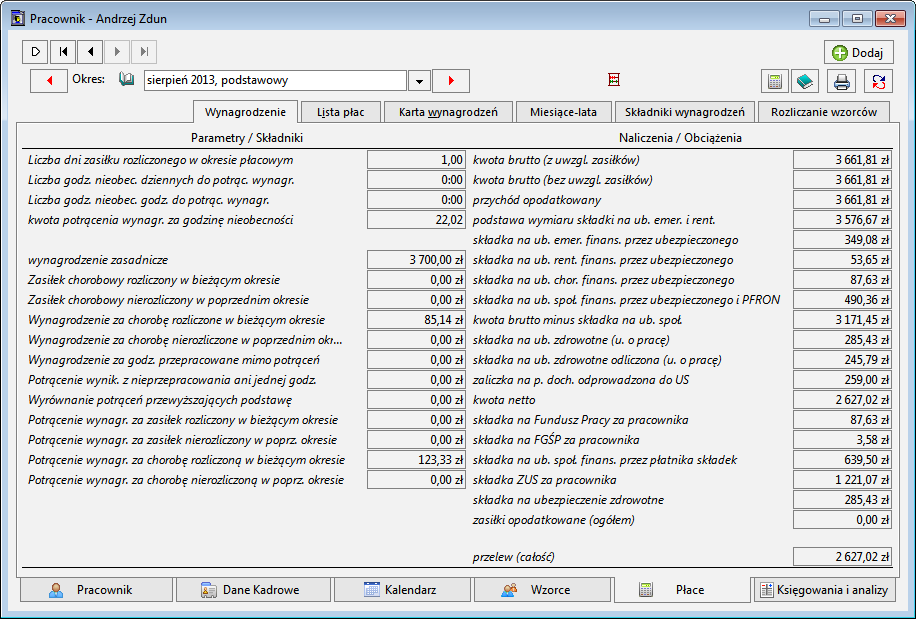Click the Parametry / Składniki column header
916x619 pixels.
tap(247, 138)
